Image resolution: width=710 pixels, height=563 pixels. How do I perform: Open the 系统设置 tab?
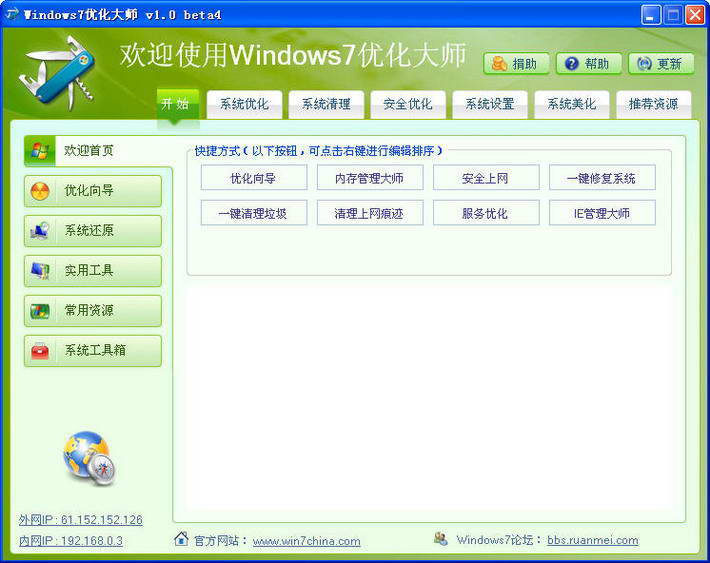(490, 105)
